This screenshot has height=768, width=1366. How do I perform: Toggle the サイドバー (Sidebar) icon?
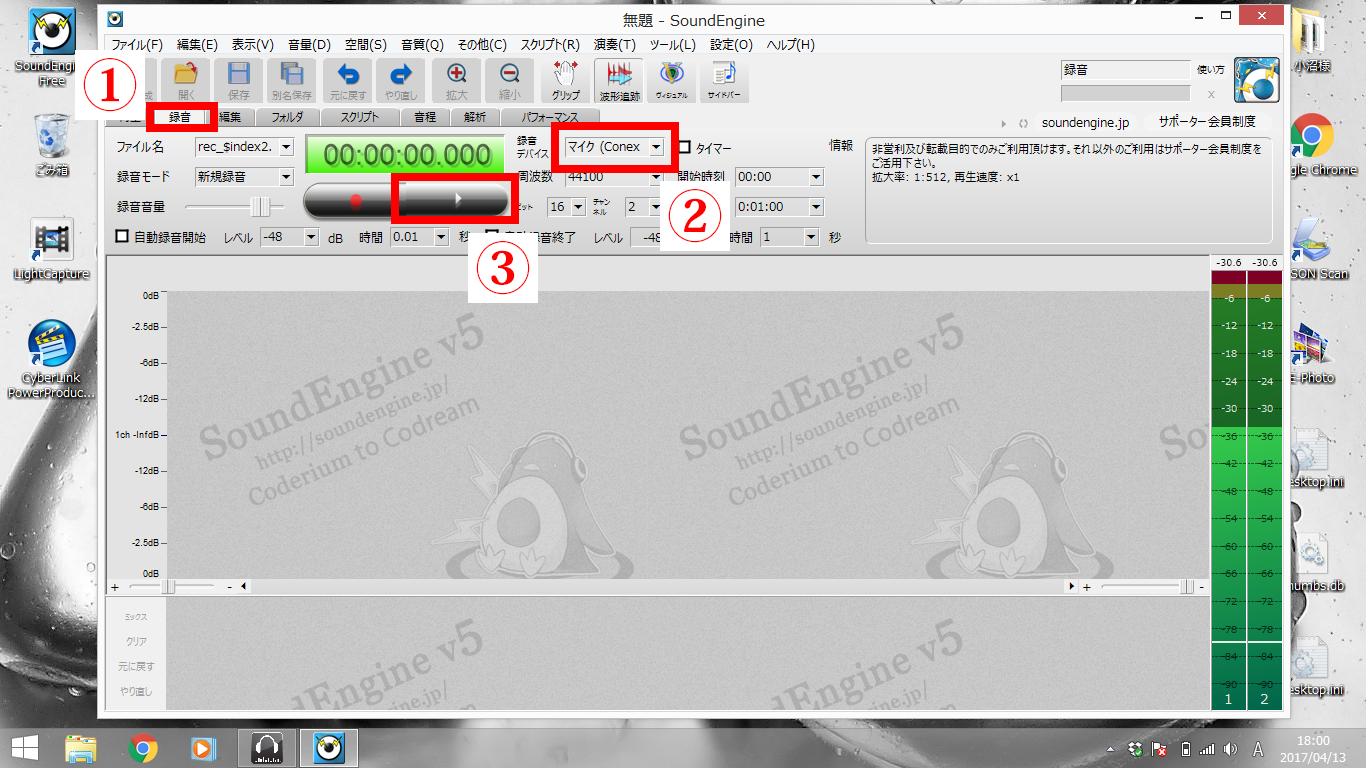(x=725, y=80)
